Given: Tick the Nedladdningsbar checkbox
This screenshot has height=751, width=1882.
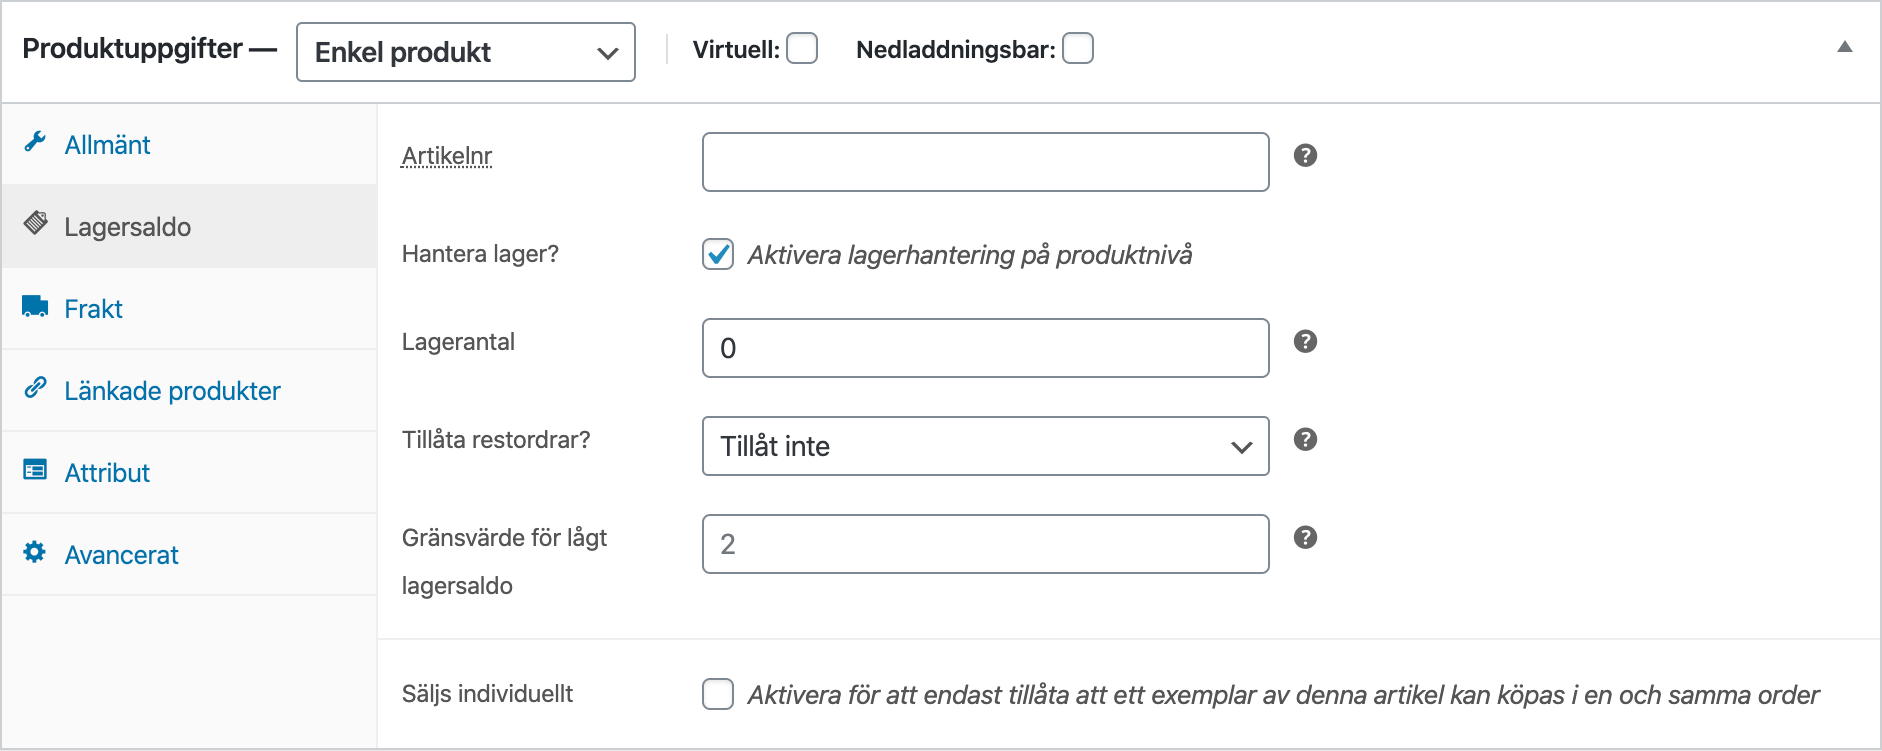Looking at the screenshot, I should (1078, 49).
